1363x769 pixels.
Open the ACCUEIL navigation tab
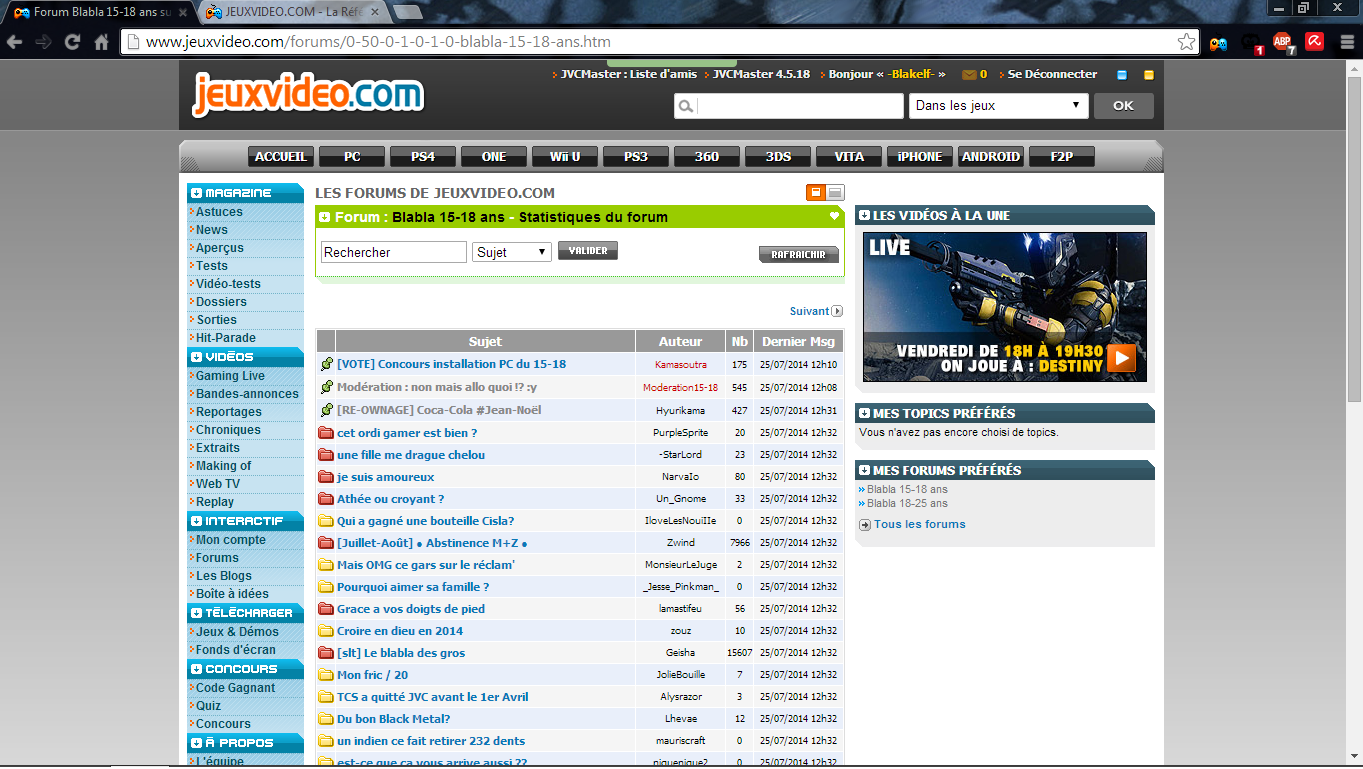(x=281, y=157)
